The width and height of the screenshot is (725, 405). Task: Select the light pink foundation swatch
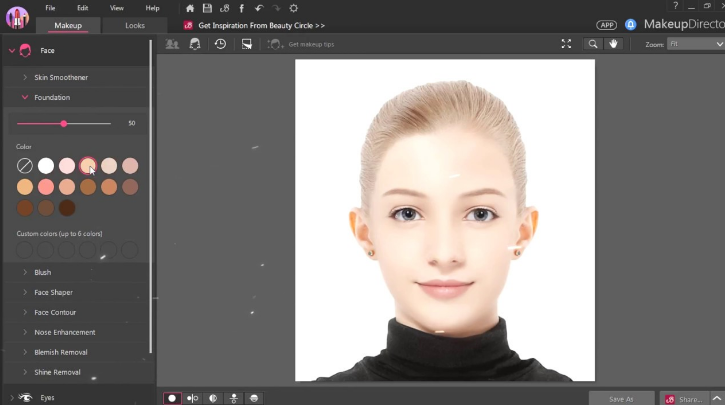click(x=67, y=166)
